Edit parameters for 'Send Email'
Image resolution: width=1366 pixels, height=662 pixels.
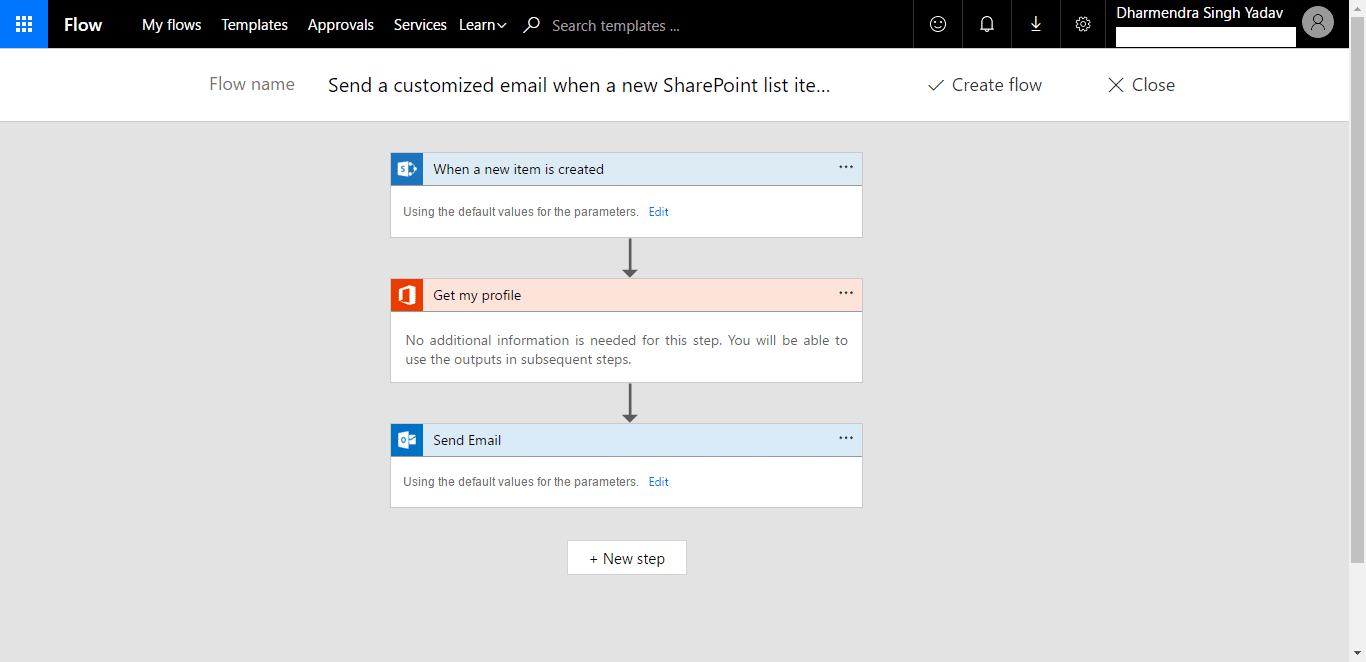[x=658, y=482]
